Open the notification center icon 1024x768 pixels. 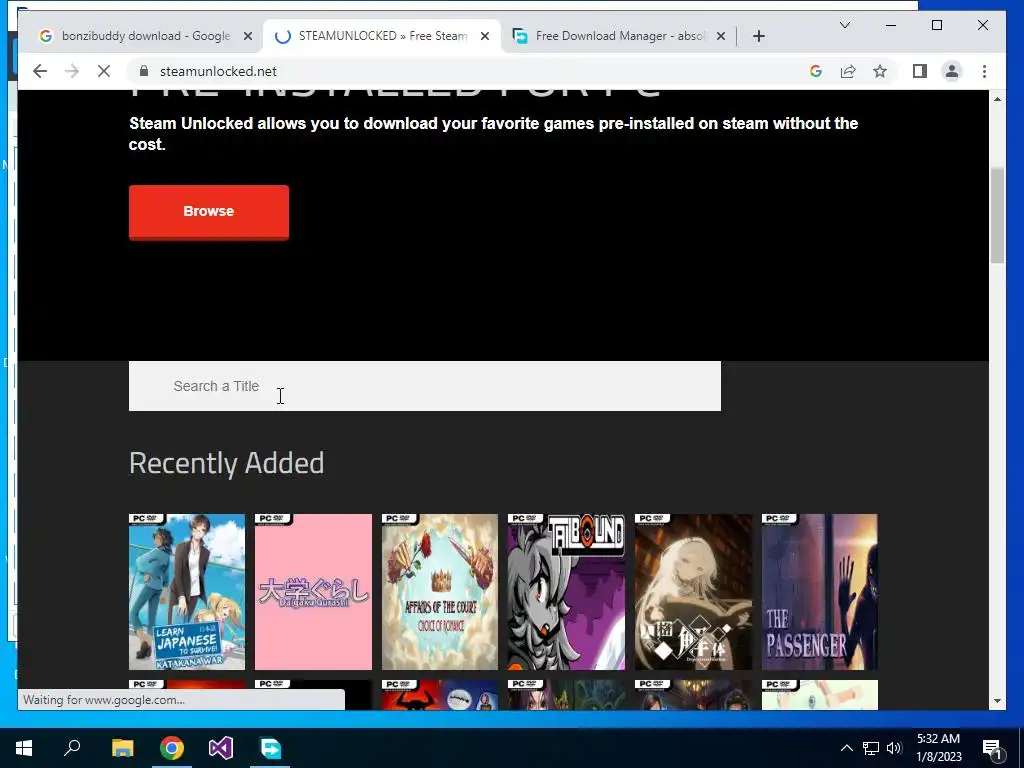tap(993, 748)
